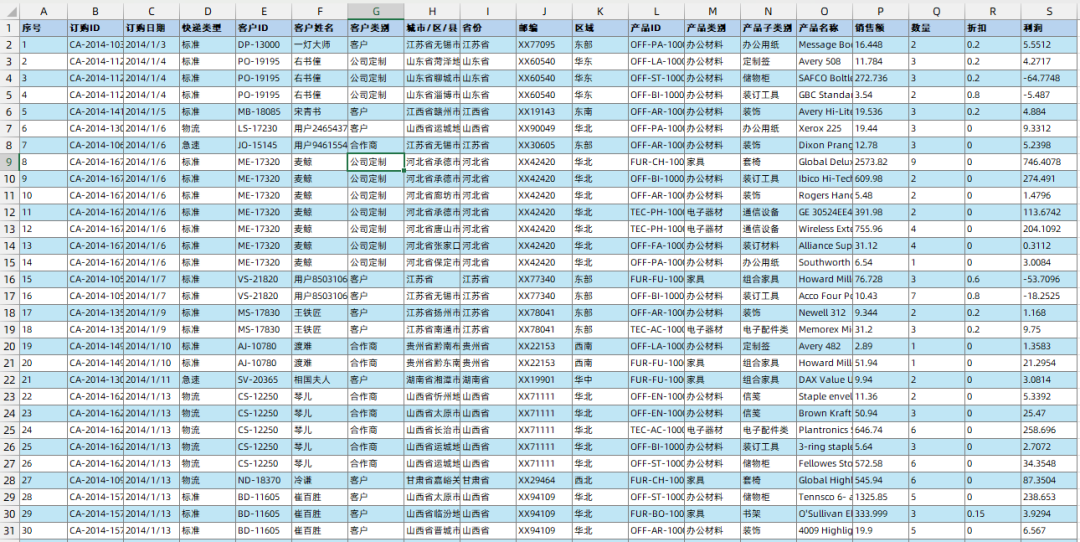Select profit value 746.4078

1049,162
